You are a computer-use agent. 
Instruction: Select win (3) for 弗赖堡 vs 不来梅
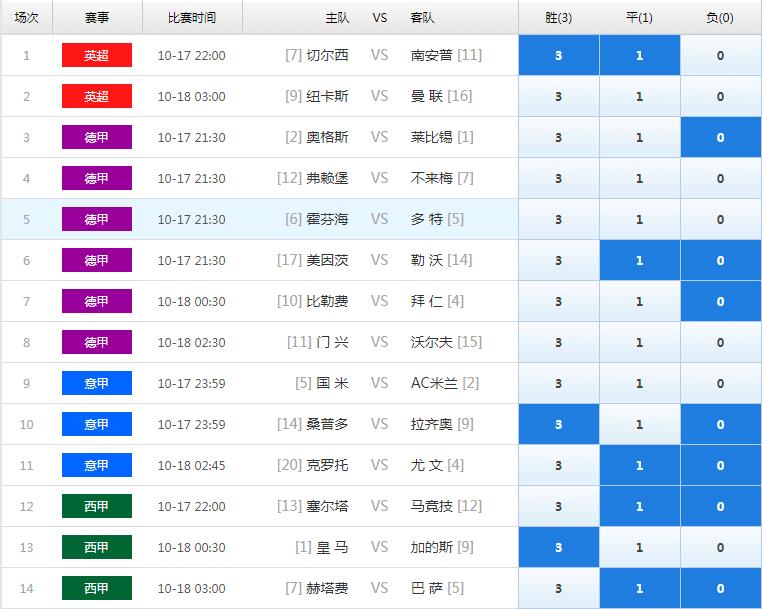pyautogui.click(x=558, y=178)
